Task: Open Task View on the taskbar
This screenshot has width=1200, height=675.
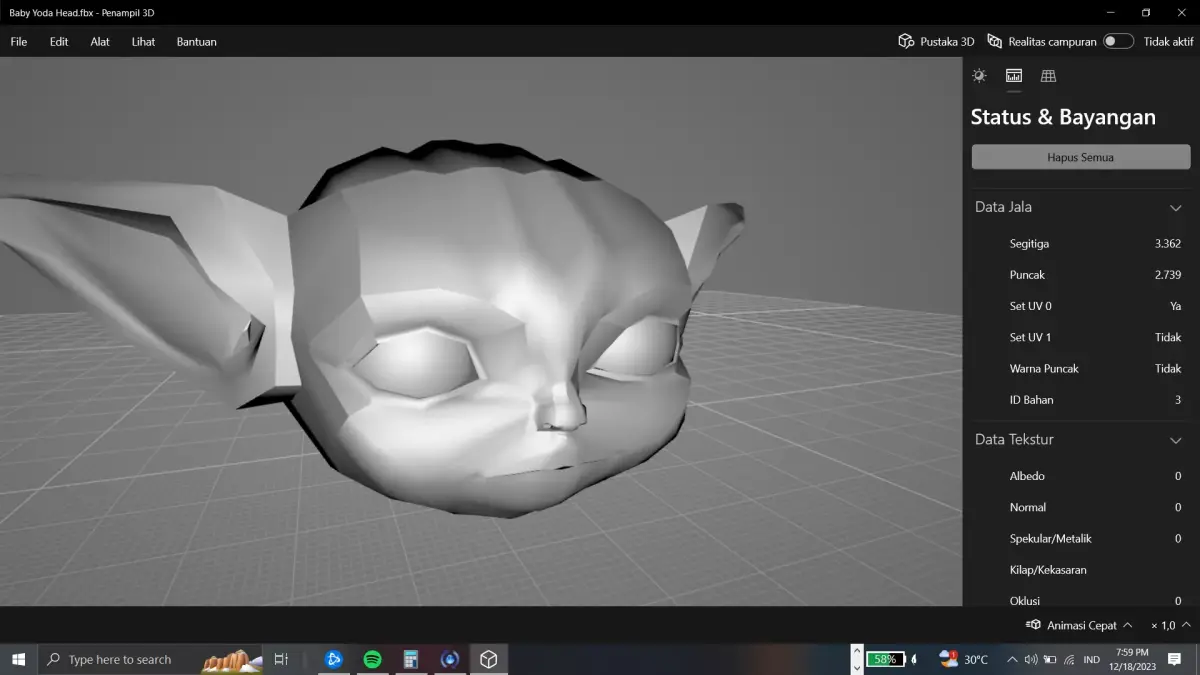Action: coord(281,659)
